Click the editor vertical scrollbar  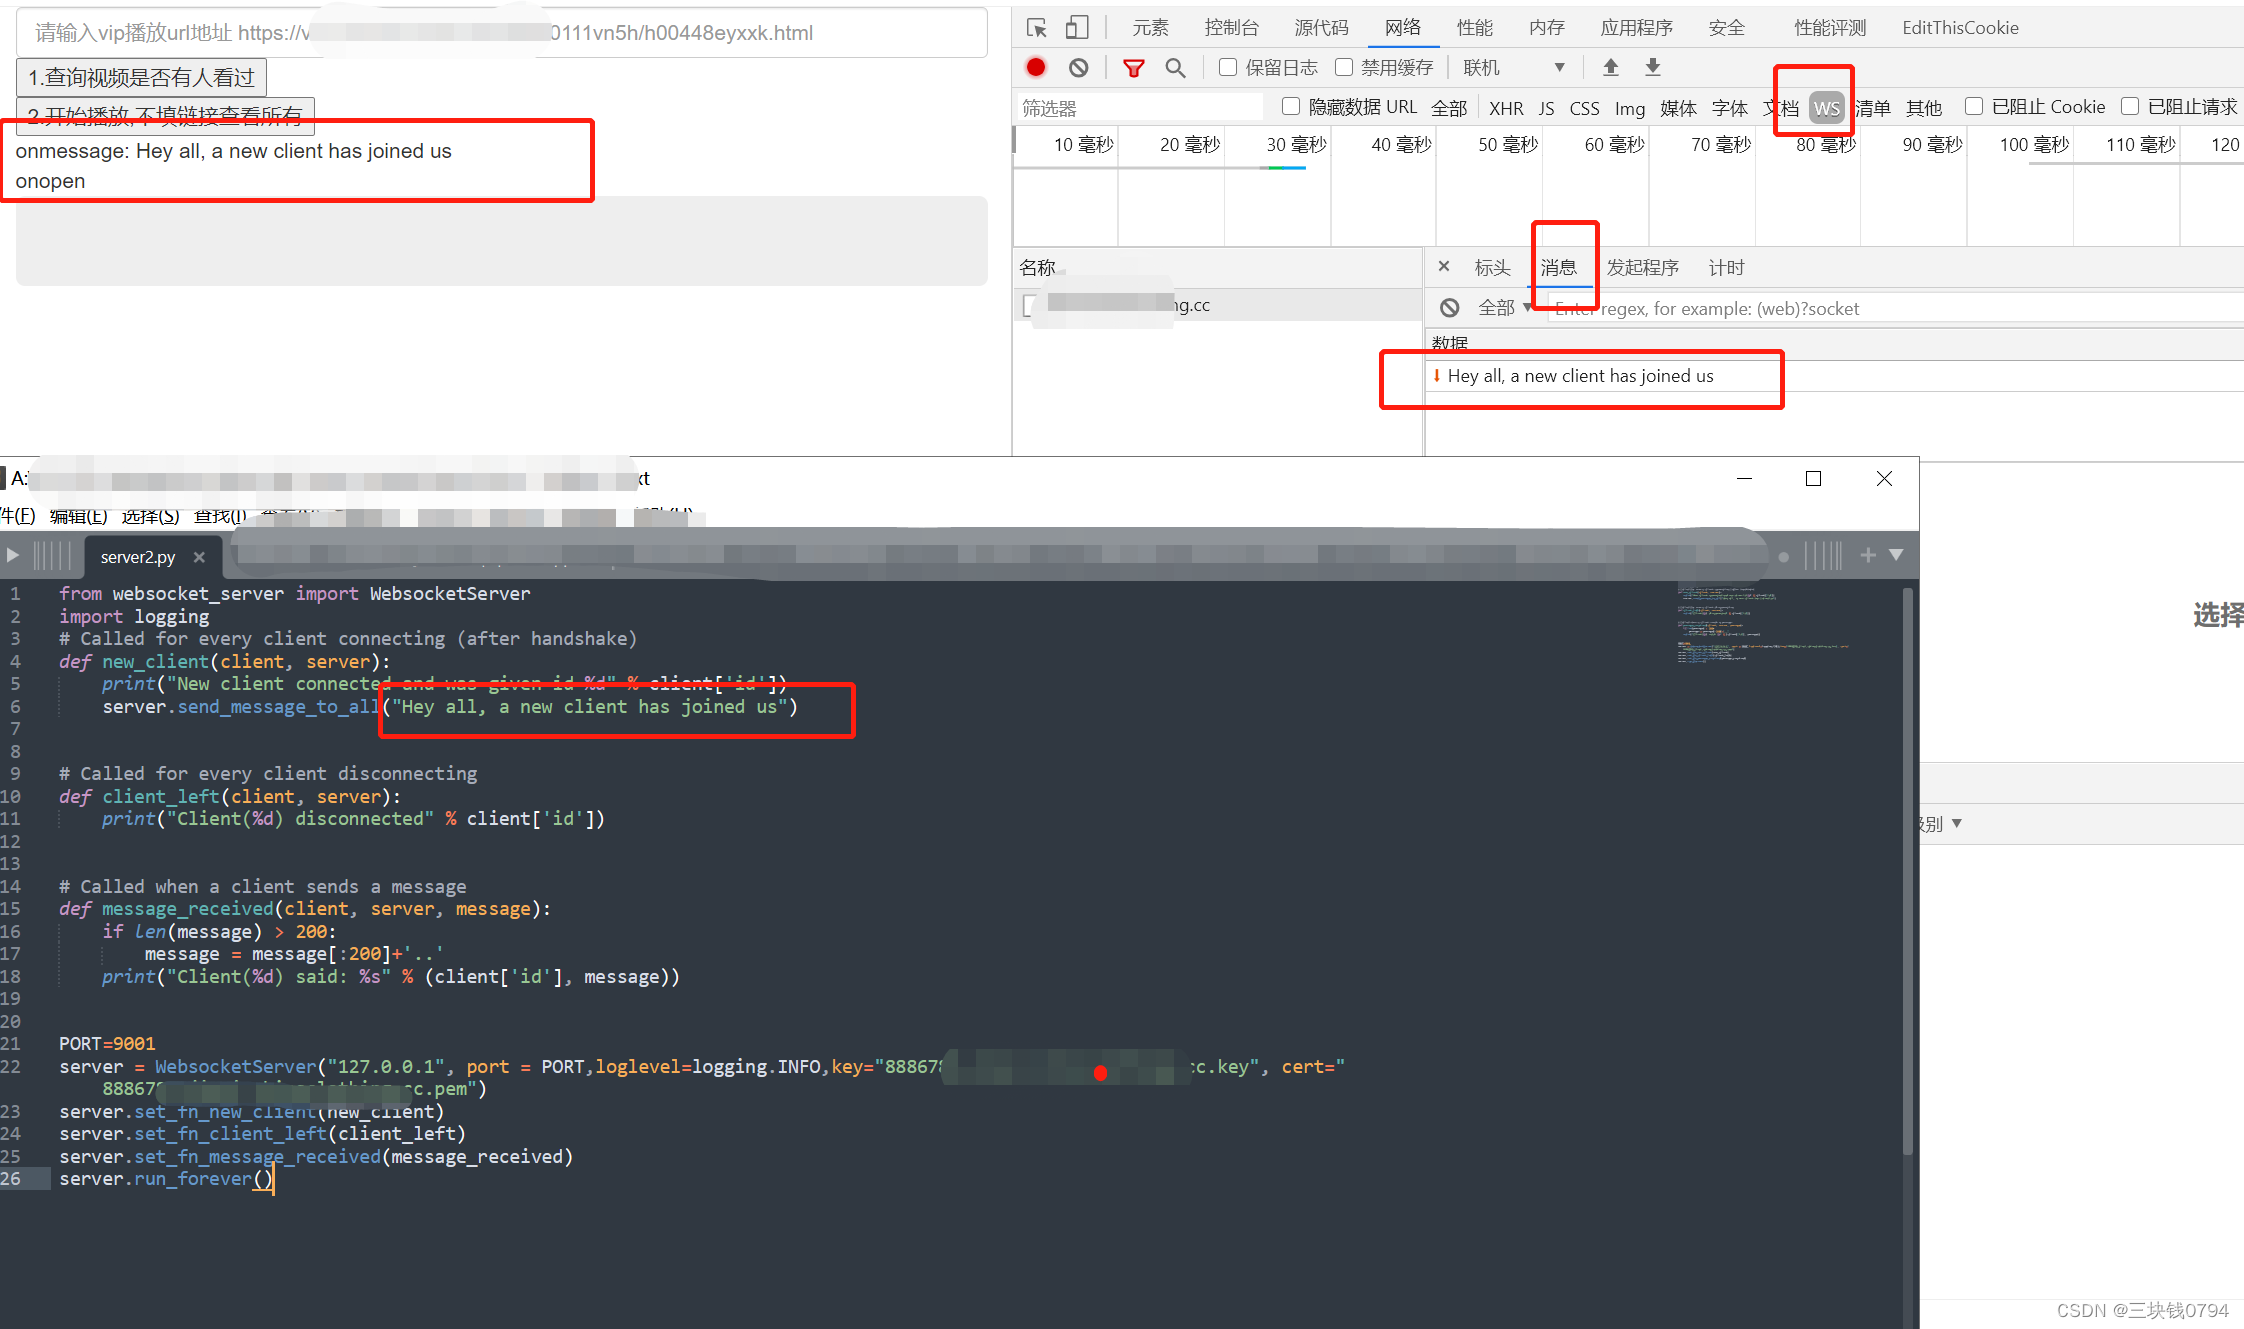point(1908,870)
